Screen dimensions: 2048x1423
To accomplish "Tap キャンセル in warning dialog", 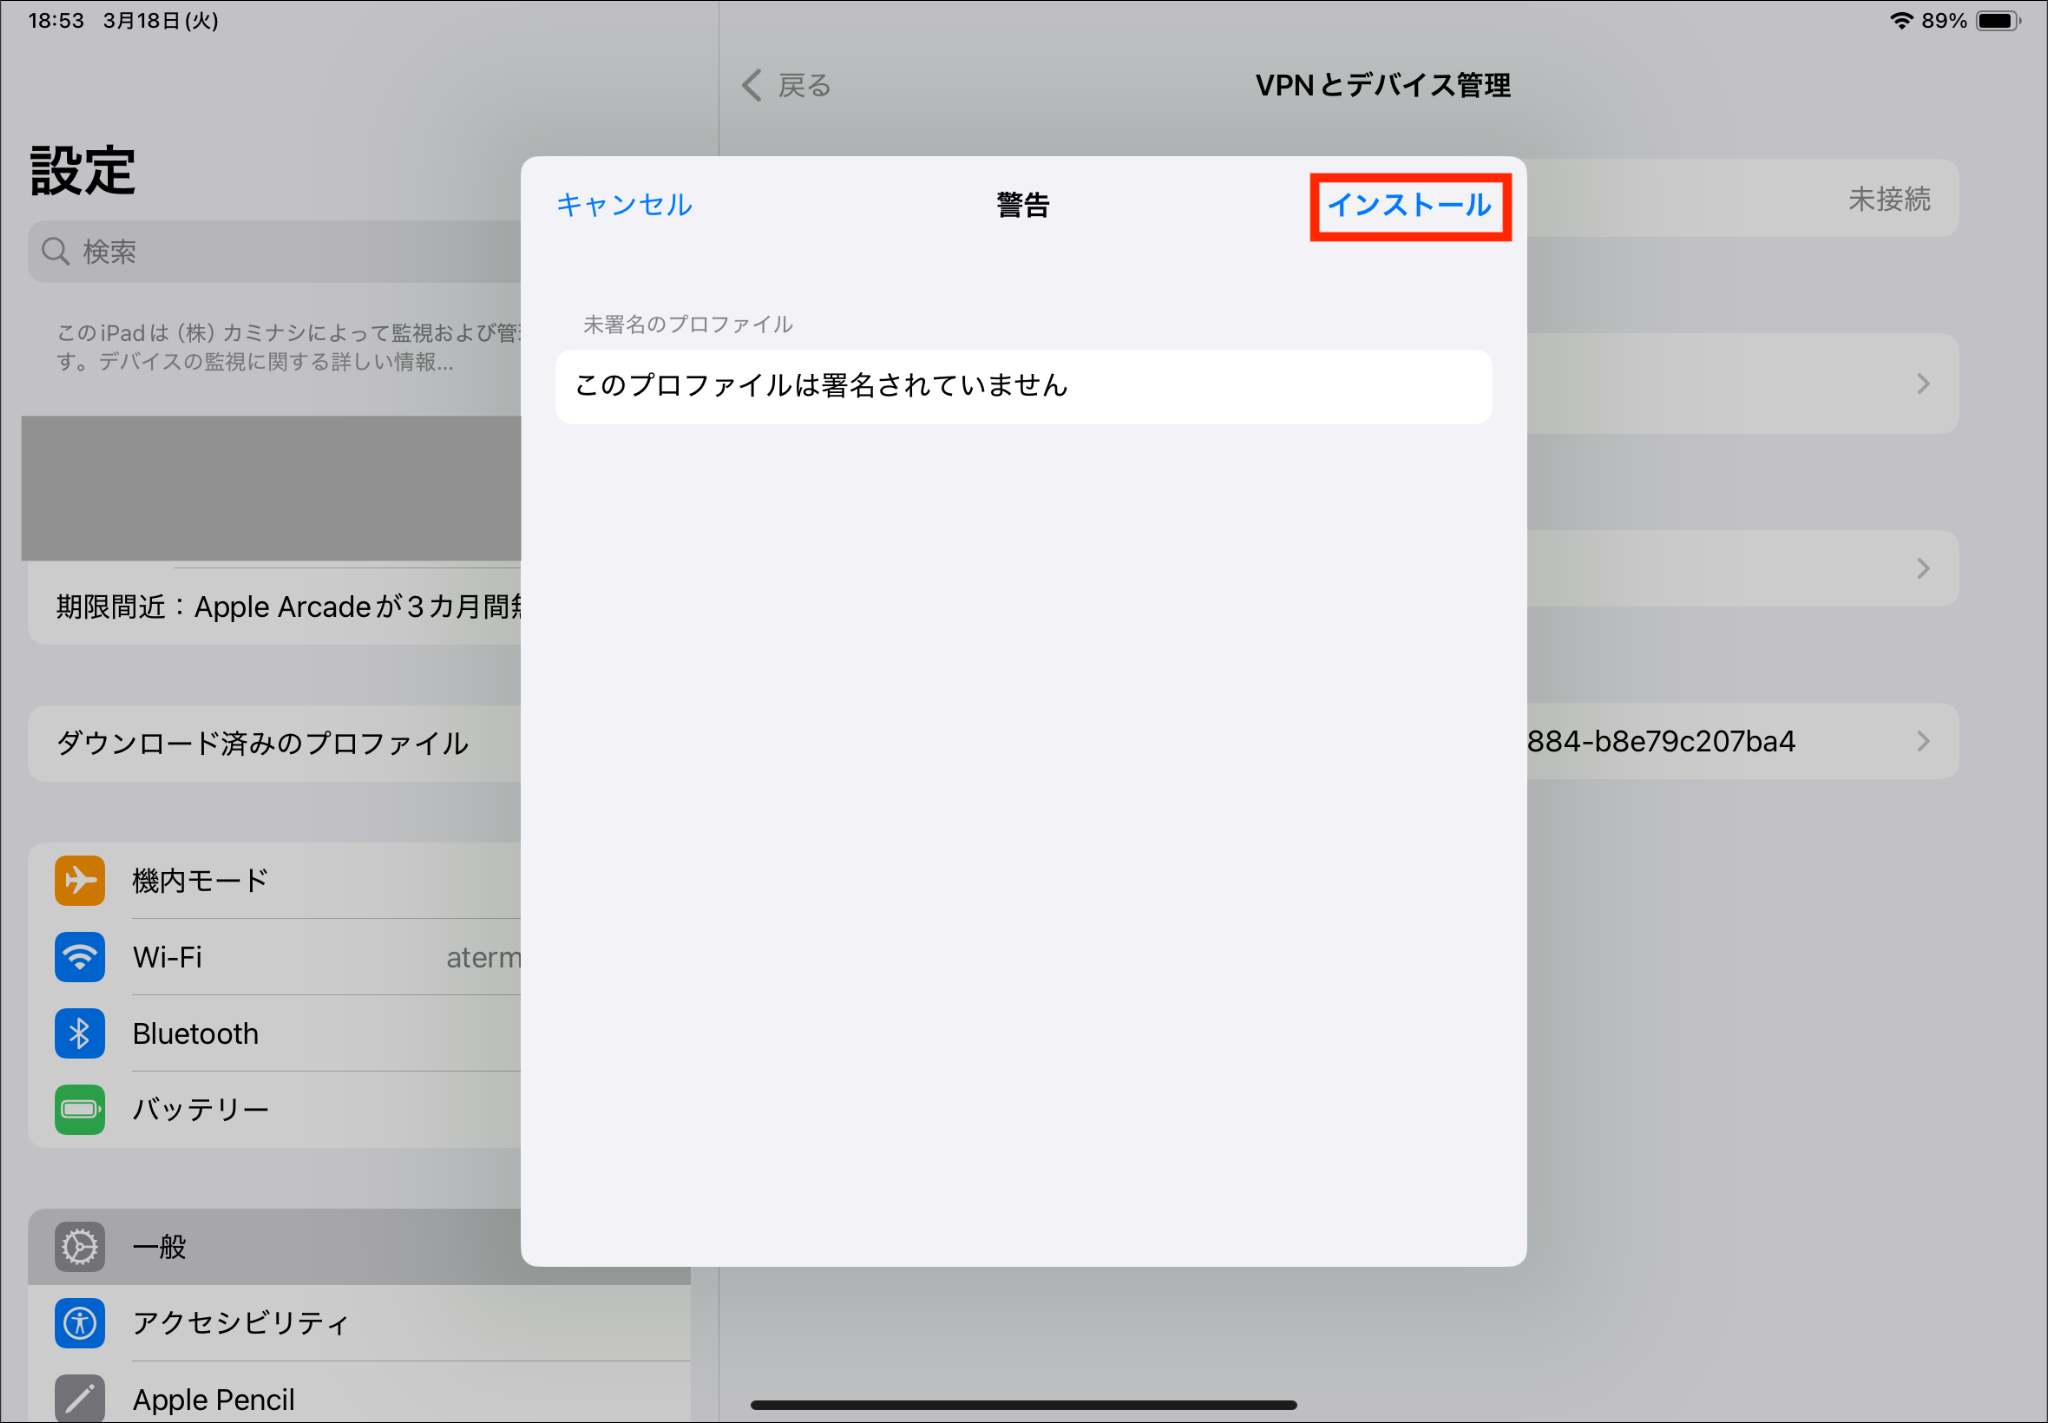I will [x=624, y=205].
